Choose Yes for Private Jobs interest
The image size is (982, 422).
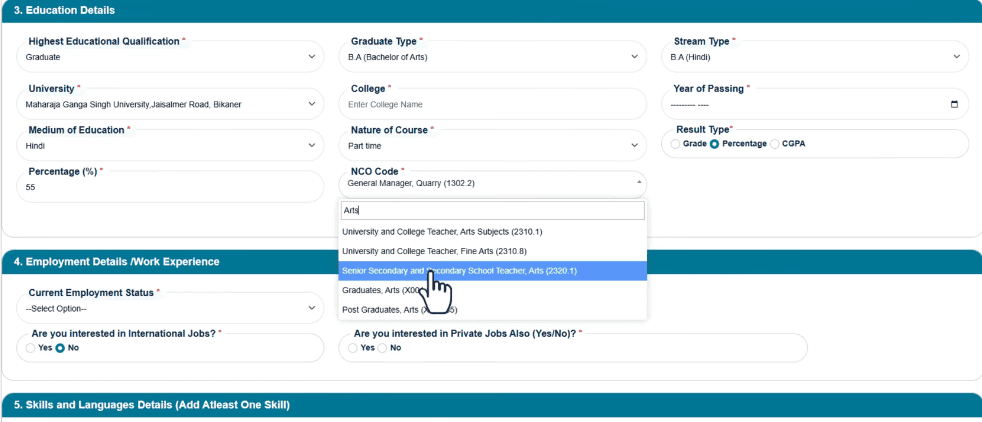click(x=353, y=348)
